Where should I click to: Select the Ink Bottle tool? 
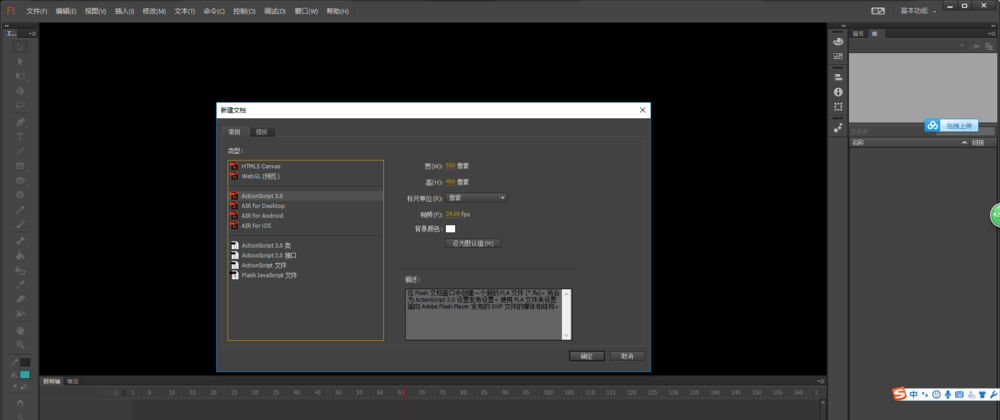pos(20,270)
